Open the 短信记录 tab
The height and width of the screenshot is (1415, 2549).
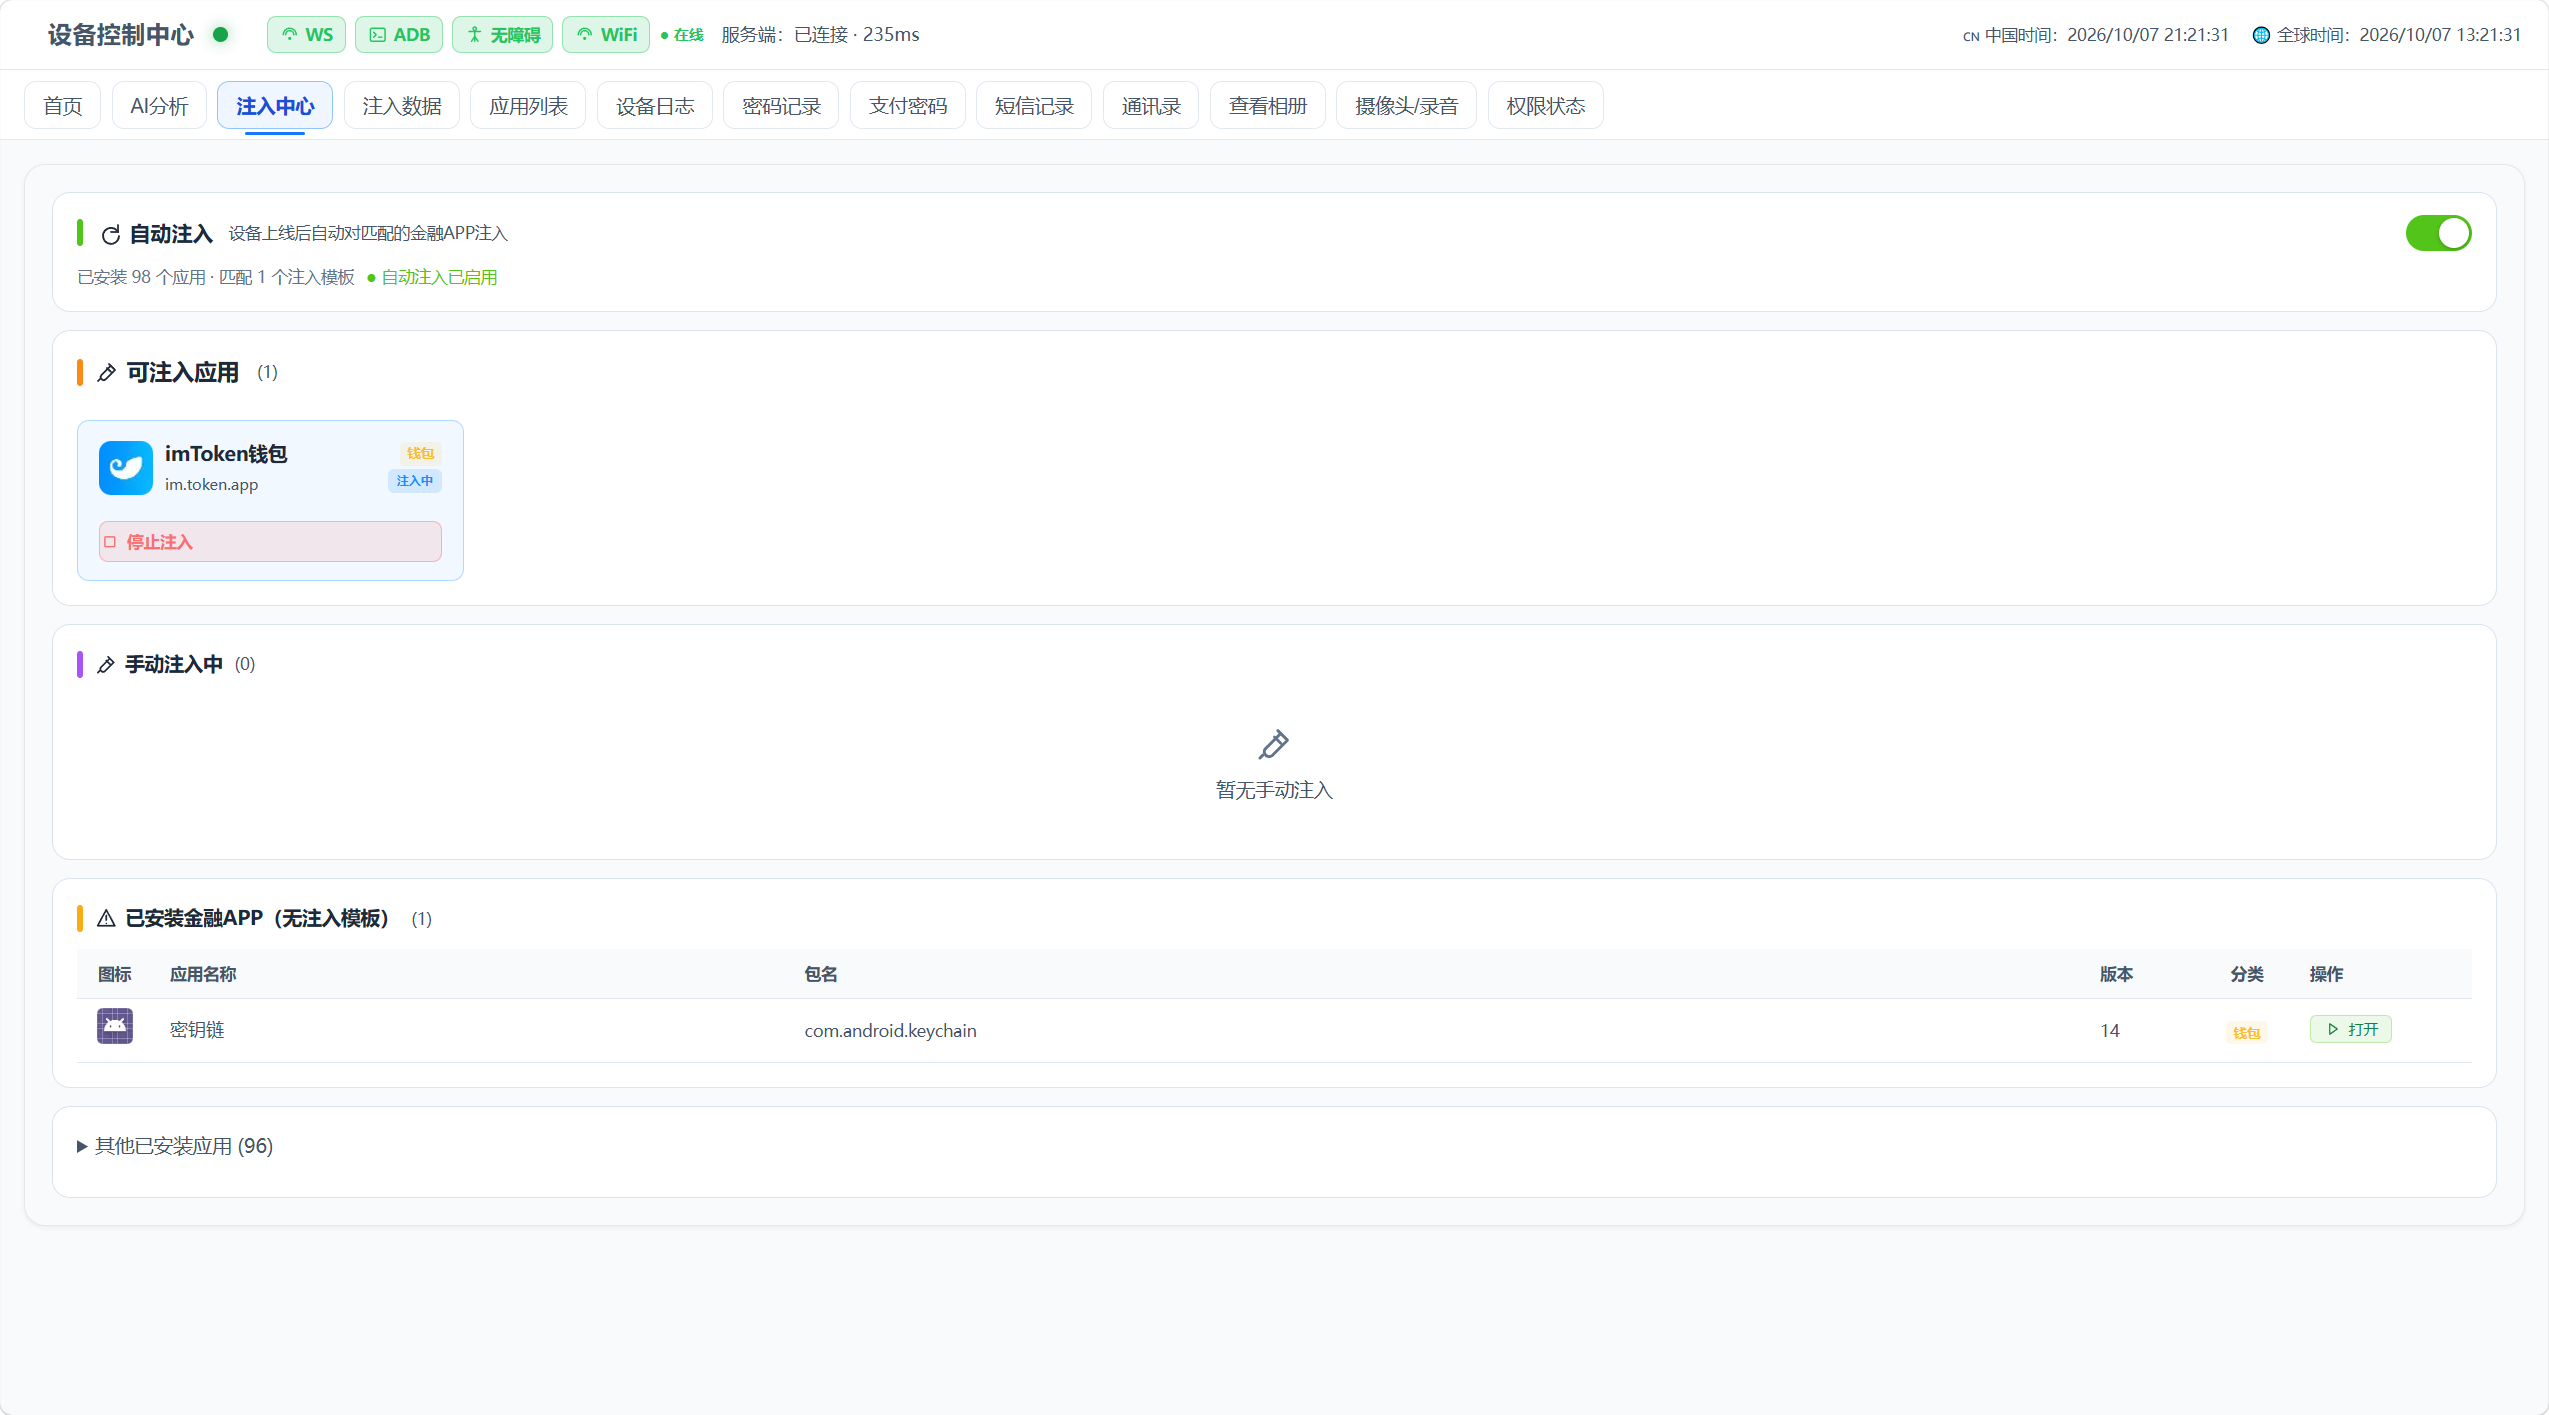[x=1034, y=106]
